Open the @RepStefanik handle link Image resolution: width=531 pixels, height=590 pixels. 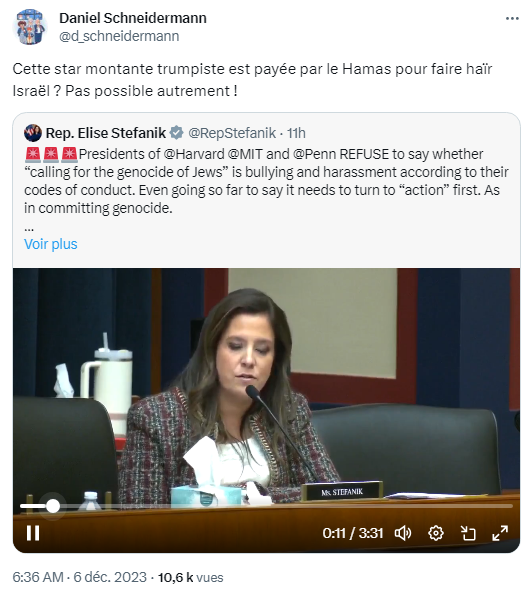[232, 133]
